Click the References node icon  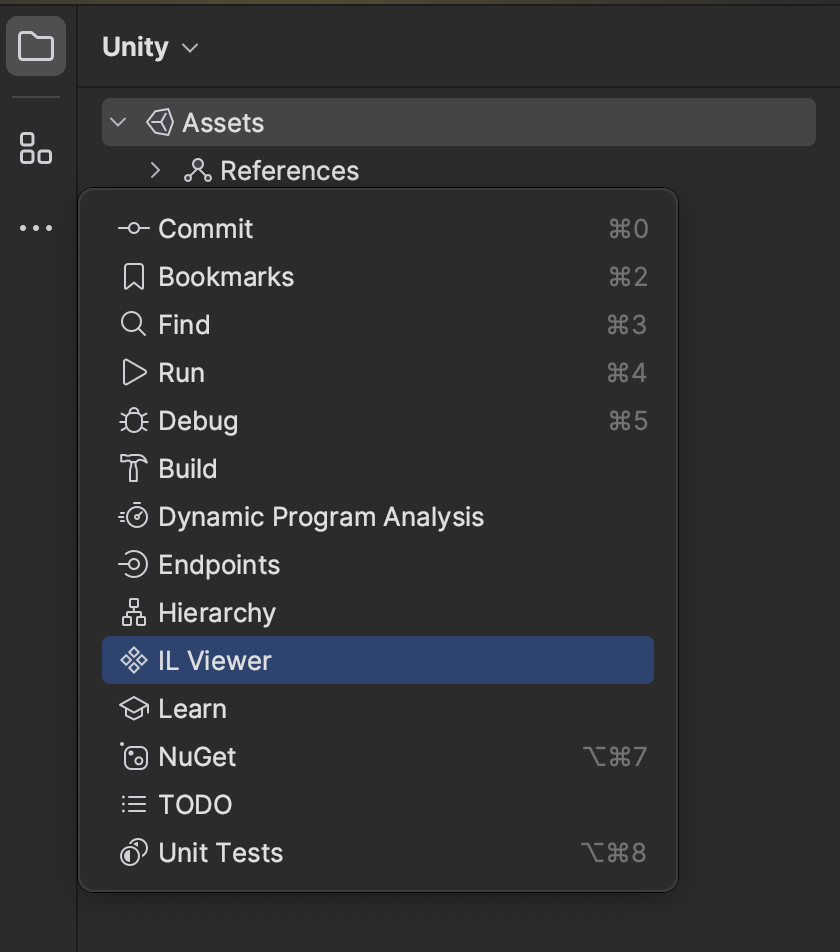pos(198,171)
